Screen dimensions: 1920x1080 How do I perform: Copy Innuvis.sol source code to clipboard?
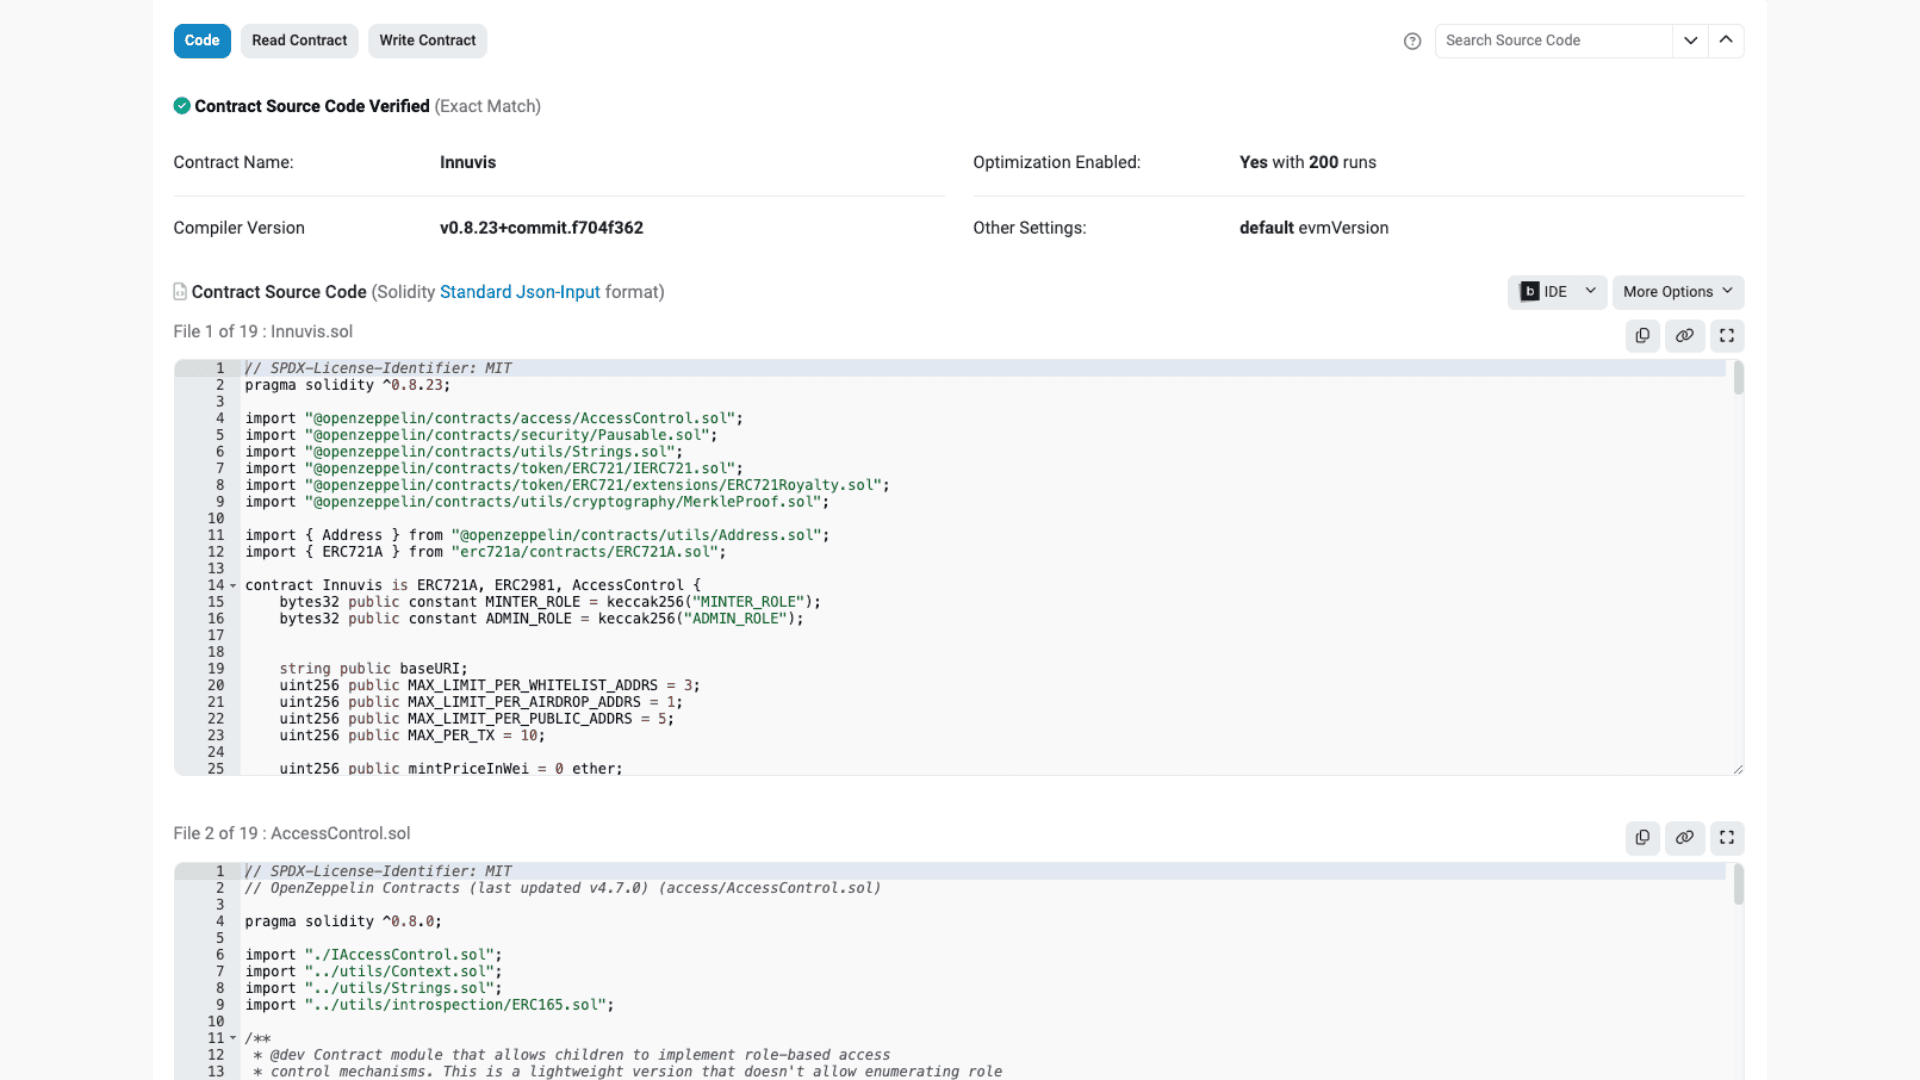(x=1642, y=336)
